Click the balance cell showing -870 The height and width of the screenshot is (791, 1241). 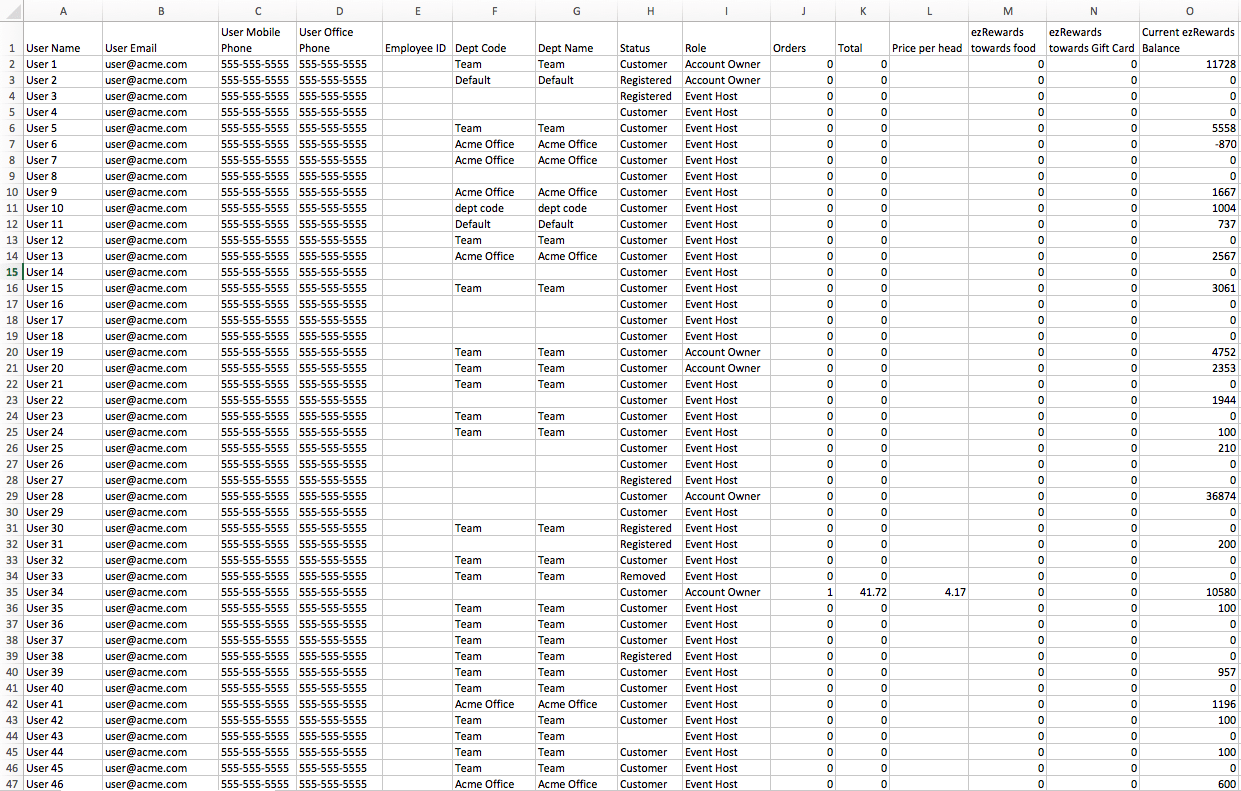[1189, 144]
